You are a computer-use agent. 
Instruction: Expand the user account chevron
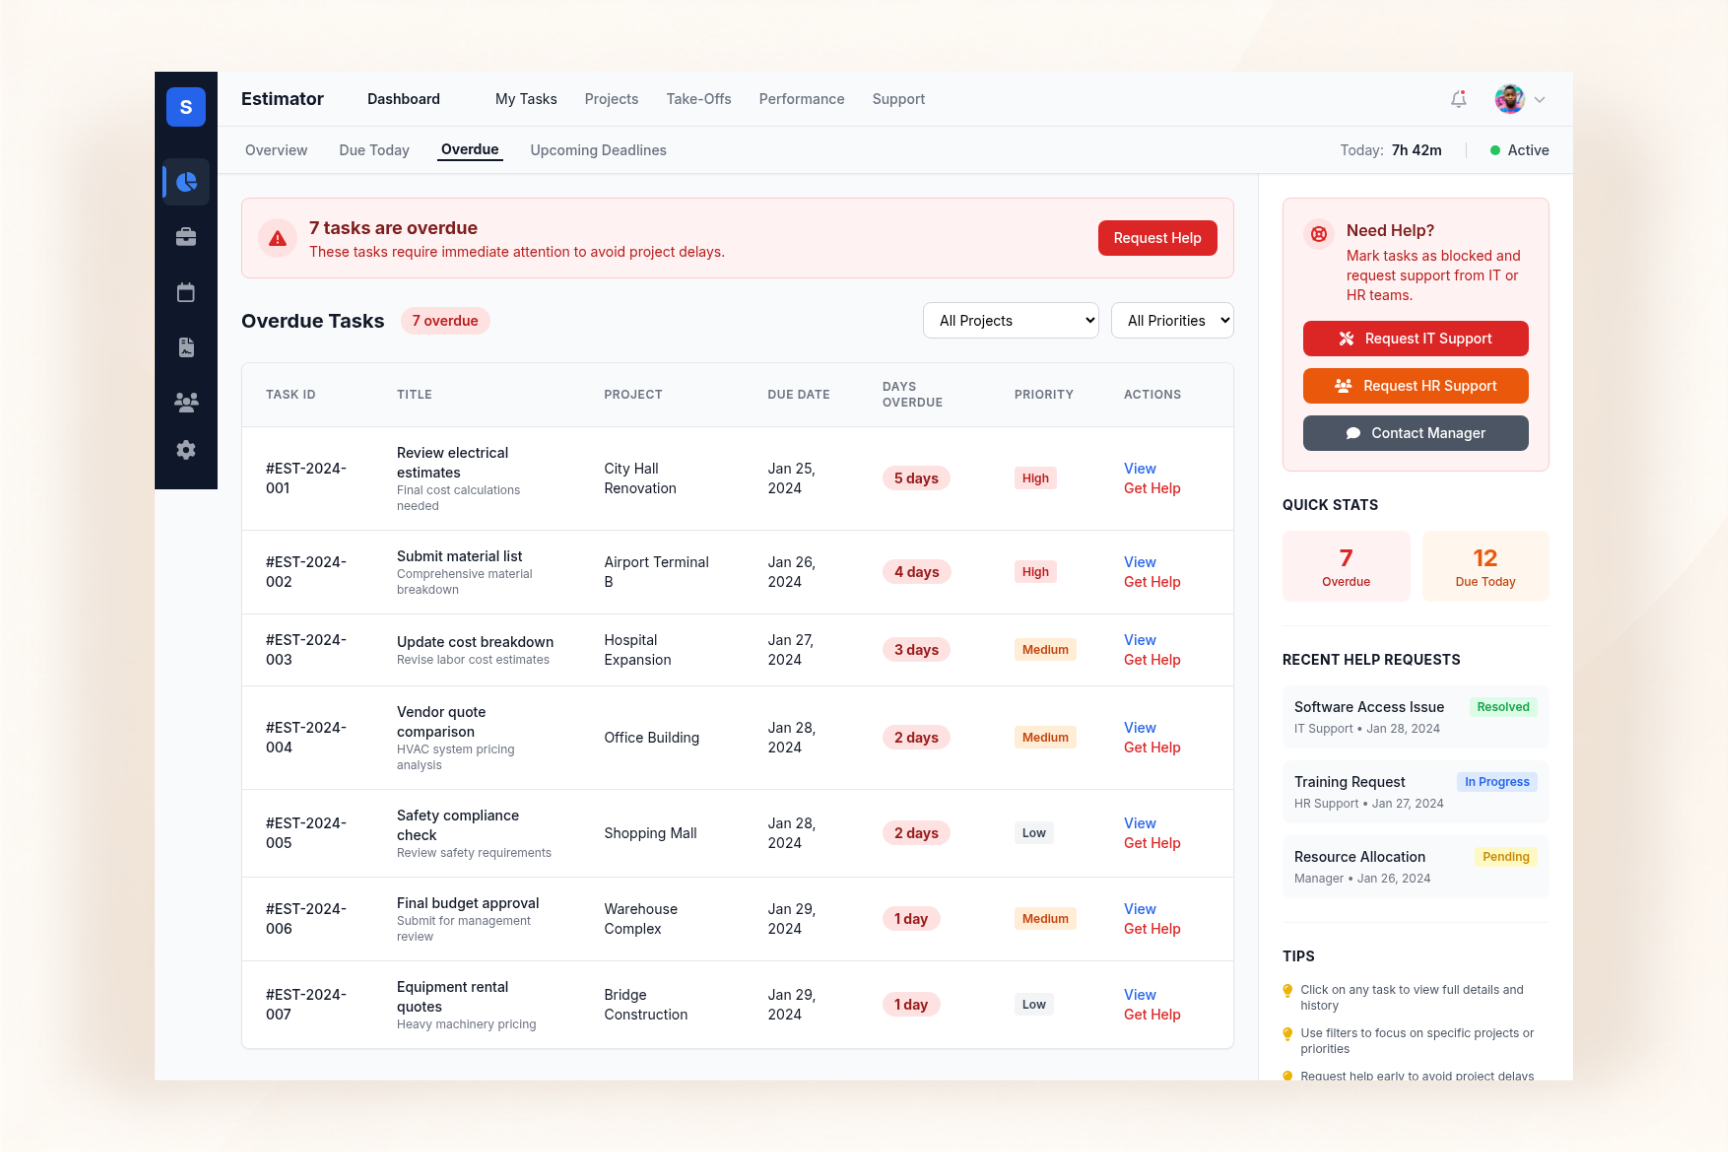1540,99
